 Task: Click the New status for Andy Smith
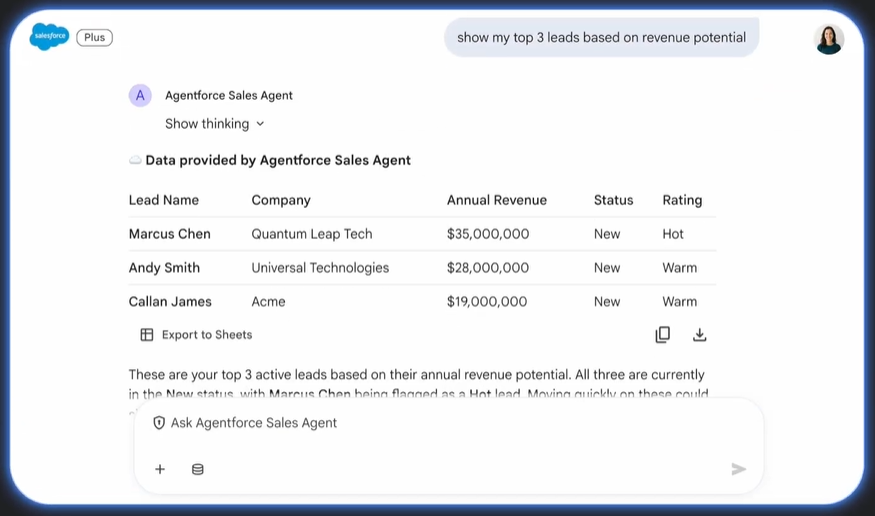coord(607,268)
